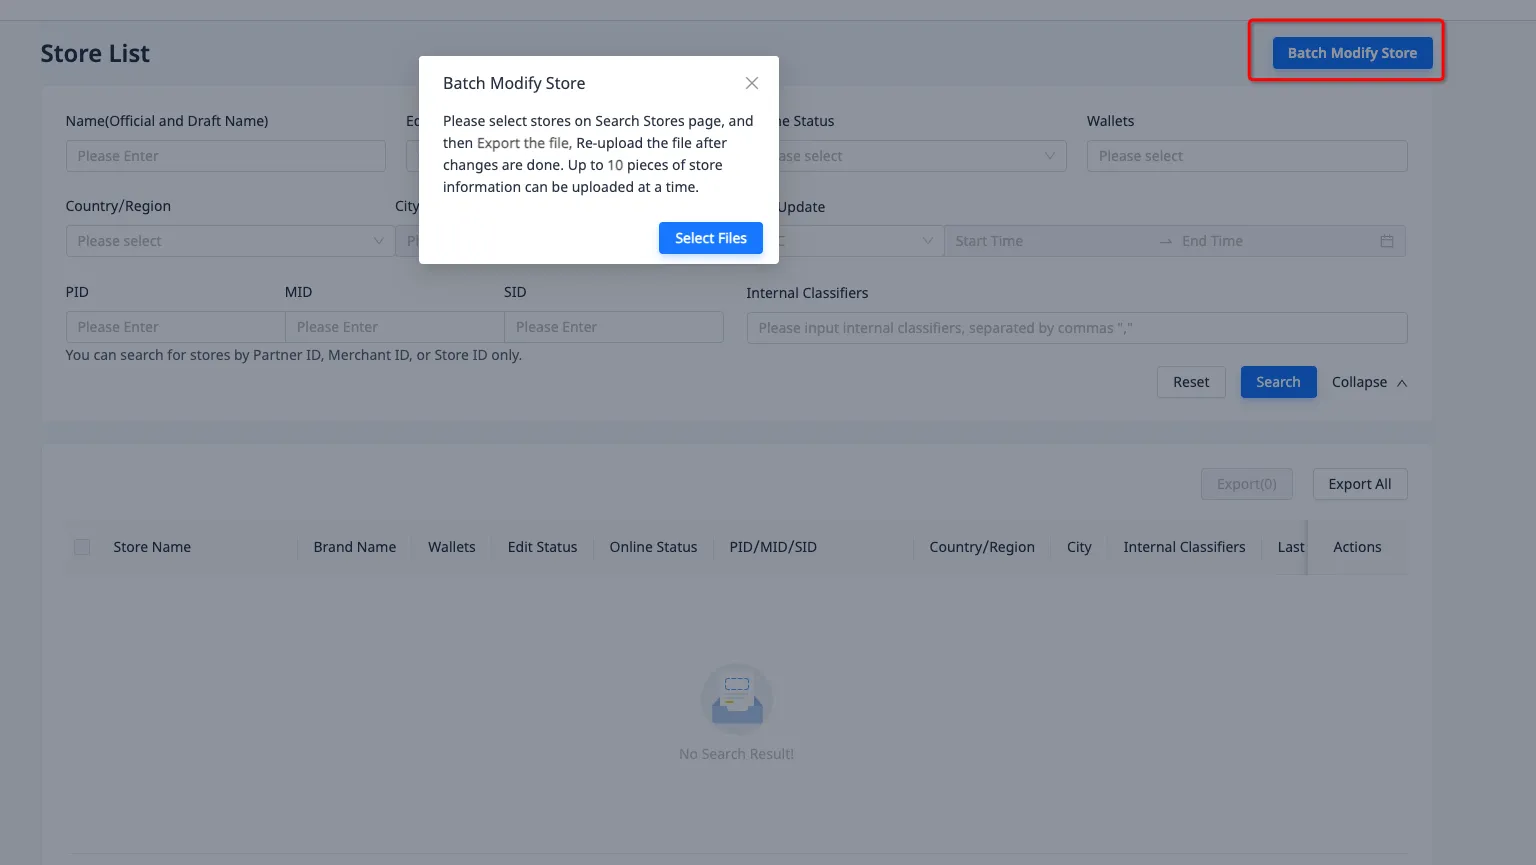Close the Batch Modify Store dialog

[752, 83]
